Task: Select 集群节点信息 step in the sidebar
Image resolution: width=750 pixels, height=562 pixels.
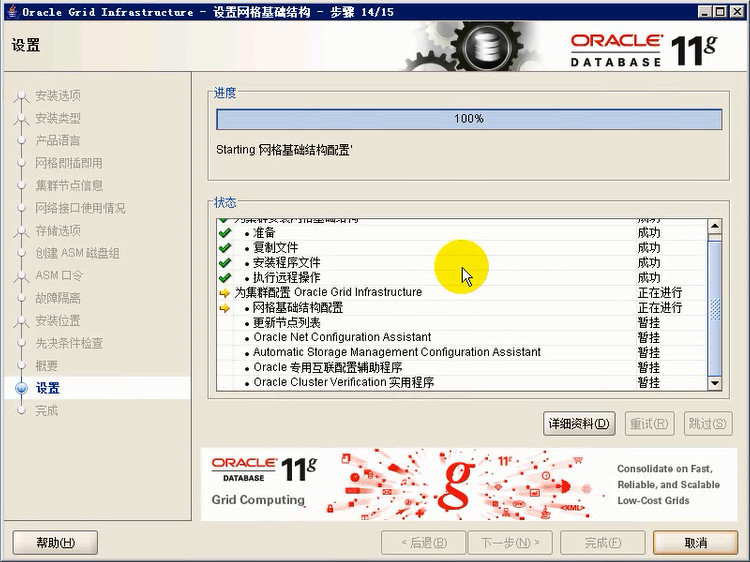Action: 69,186
